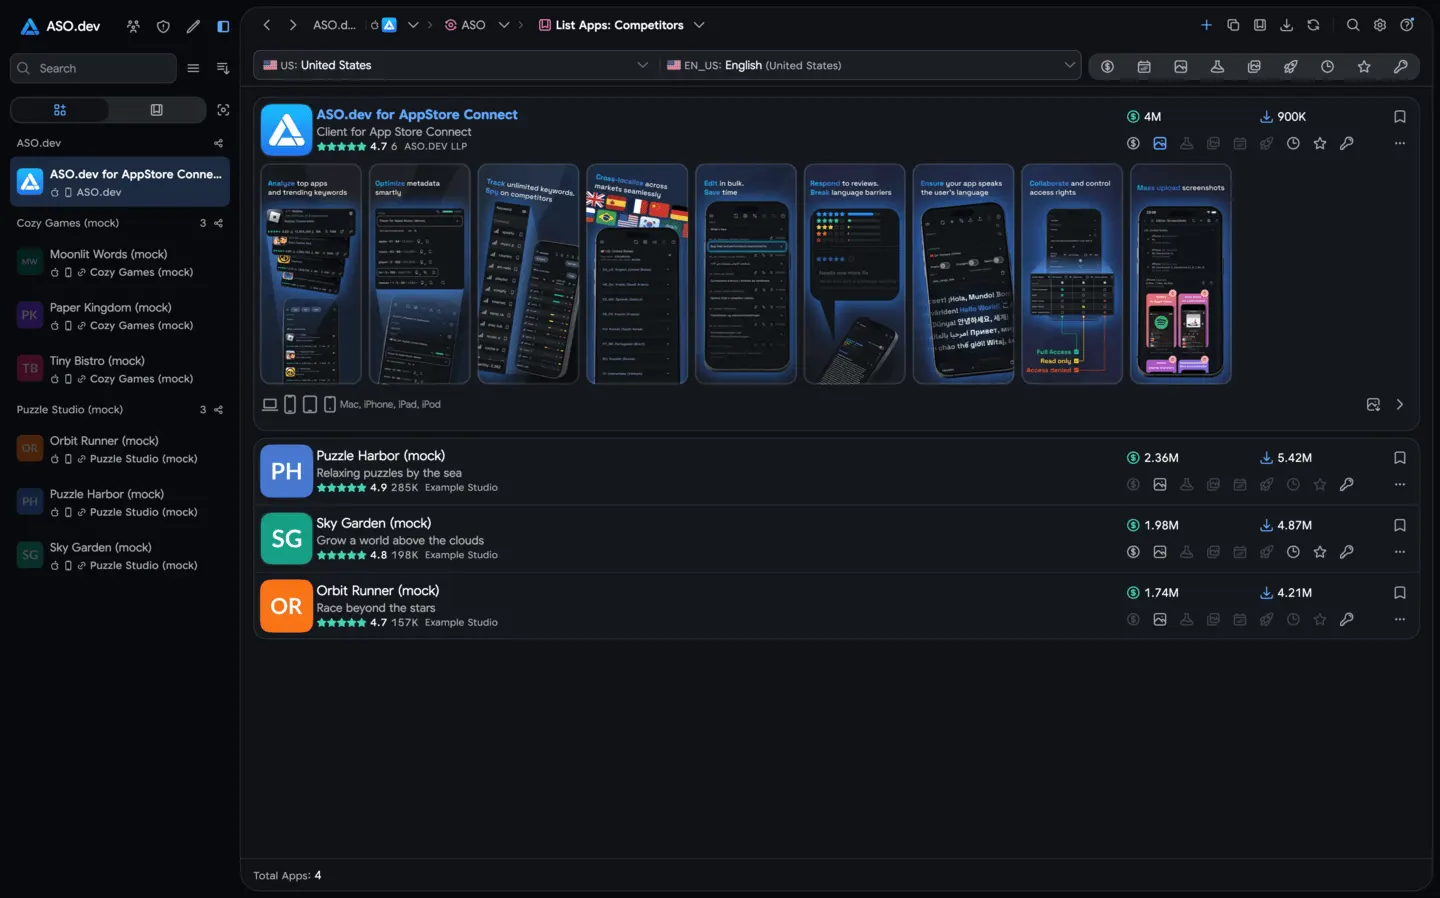Navigate back with the left arrow

(x=267, y=25)
